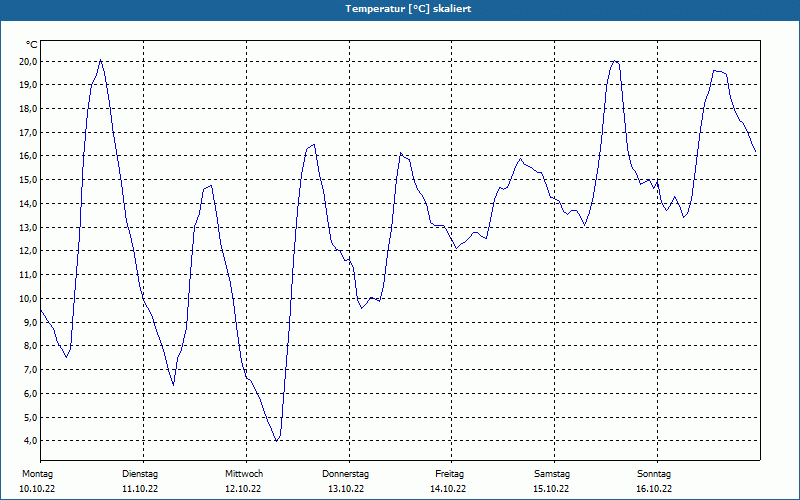This screenshot has height=500, width=800.
Task: Select the 17,0 y-axis value
Action: coord(28,133)
